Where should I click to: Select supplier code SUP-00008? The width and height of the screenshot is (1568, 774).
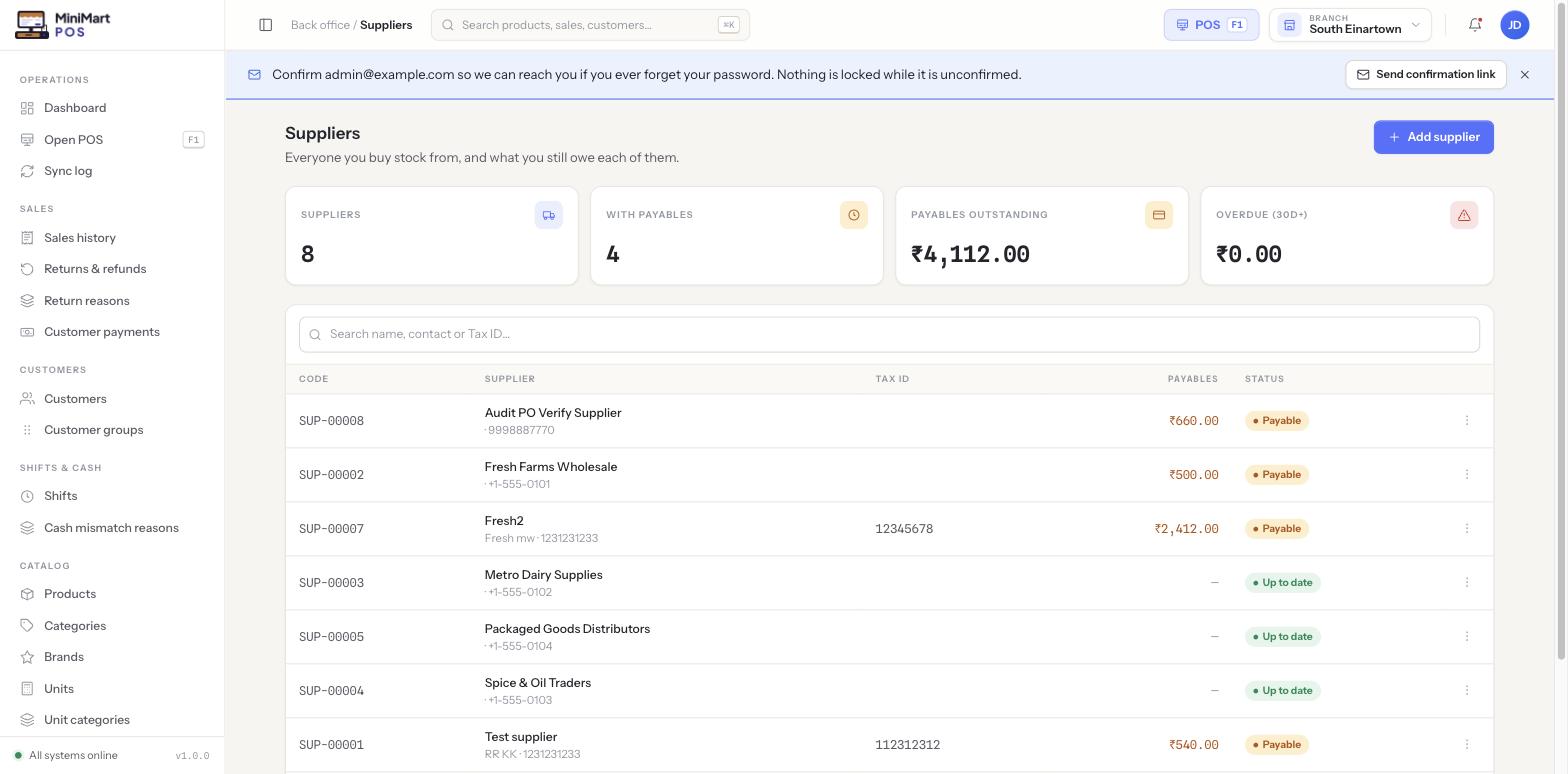[x=331, y=421]
